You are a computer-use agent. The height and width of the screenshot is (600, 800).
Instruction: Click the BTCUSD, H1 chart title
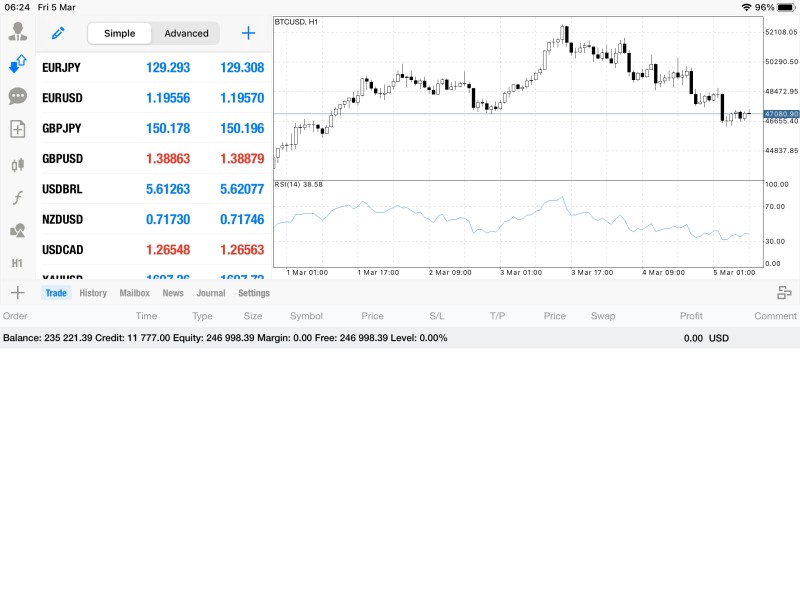click(296, 22)
